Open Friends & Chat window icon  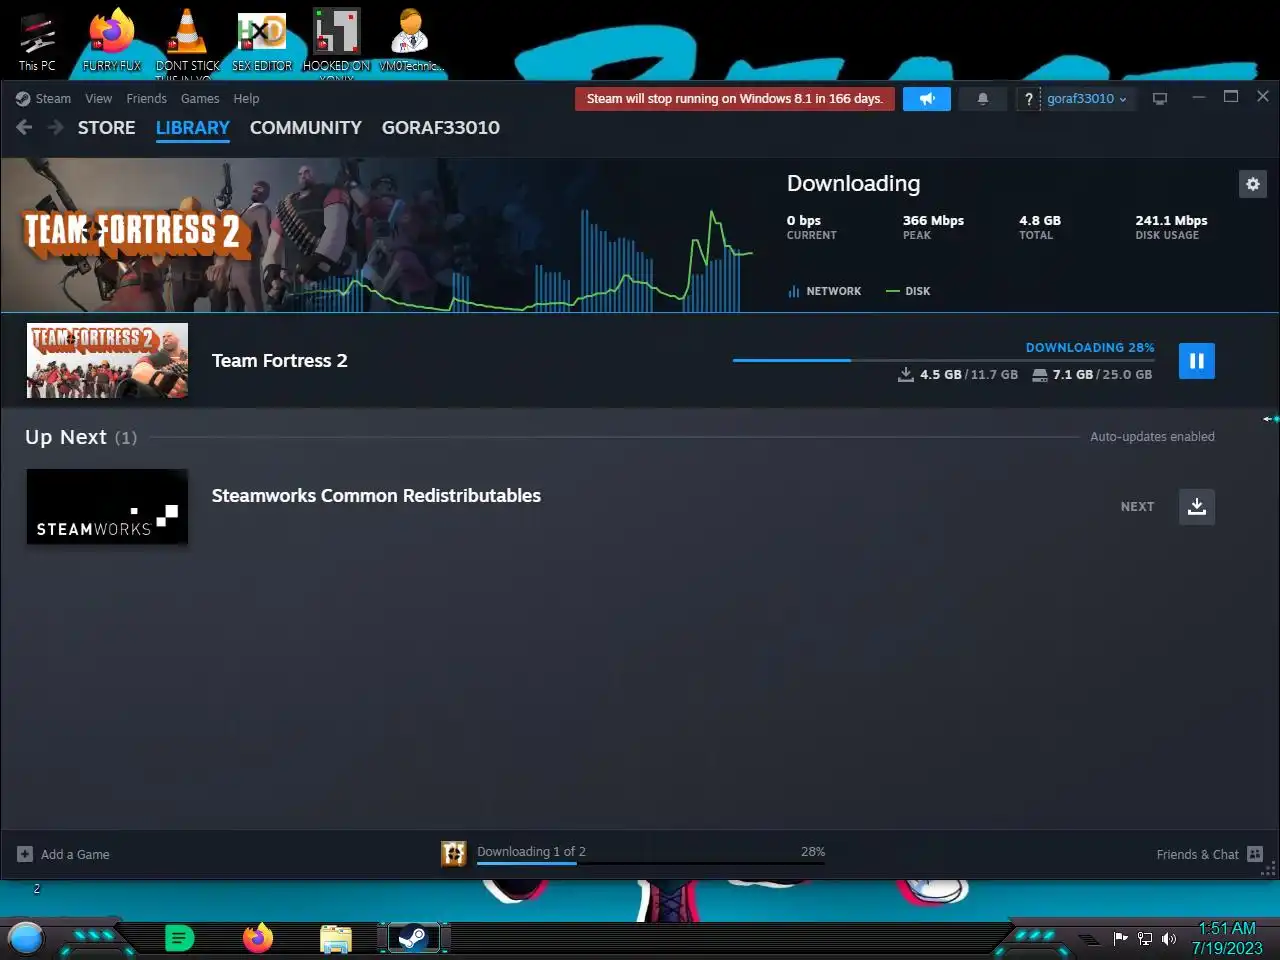(1255, 854)
